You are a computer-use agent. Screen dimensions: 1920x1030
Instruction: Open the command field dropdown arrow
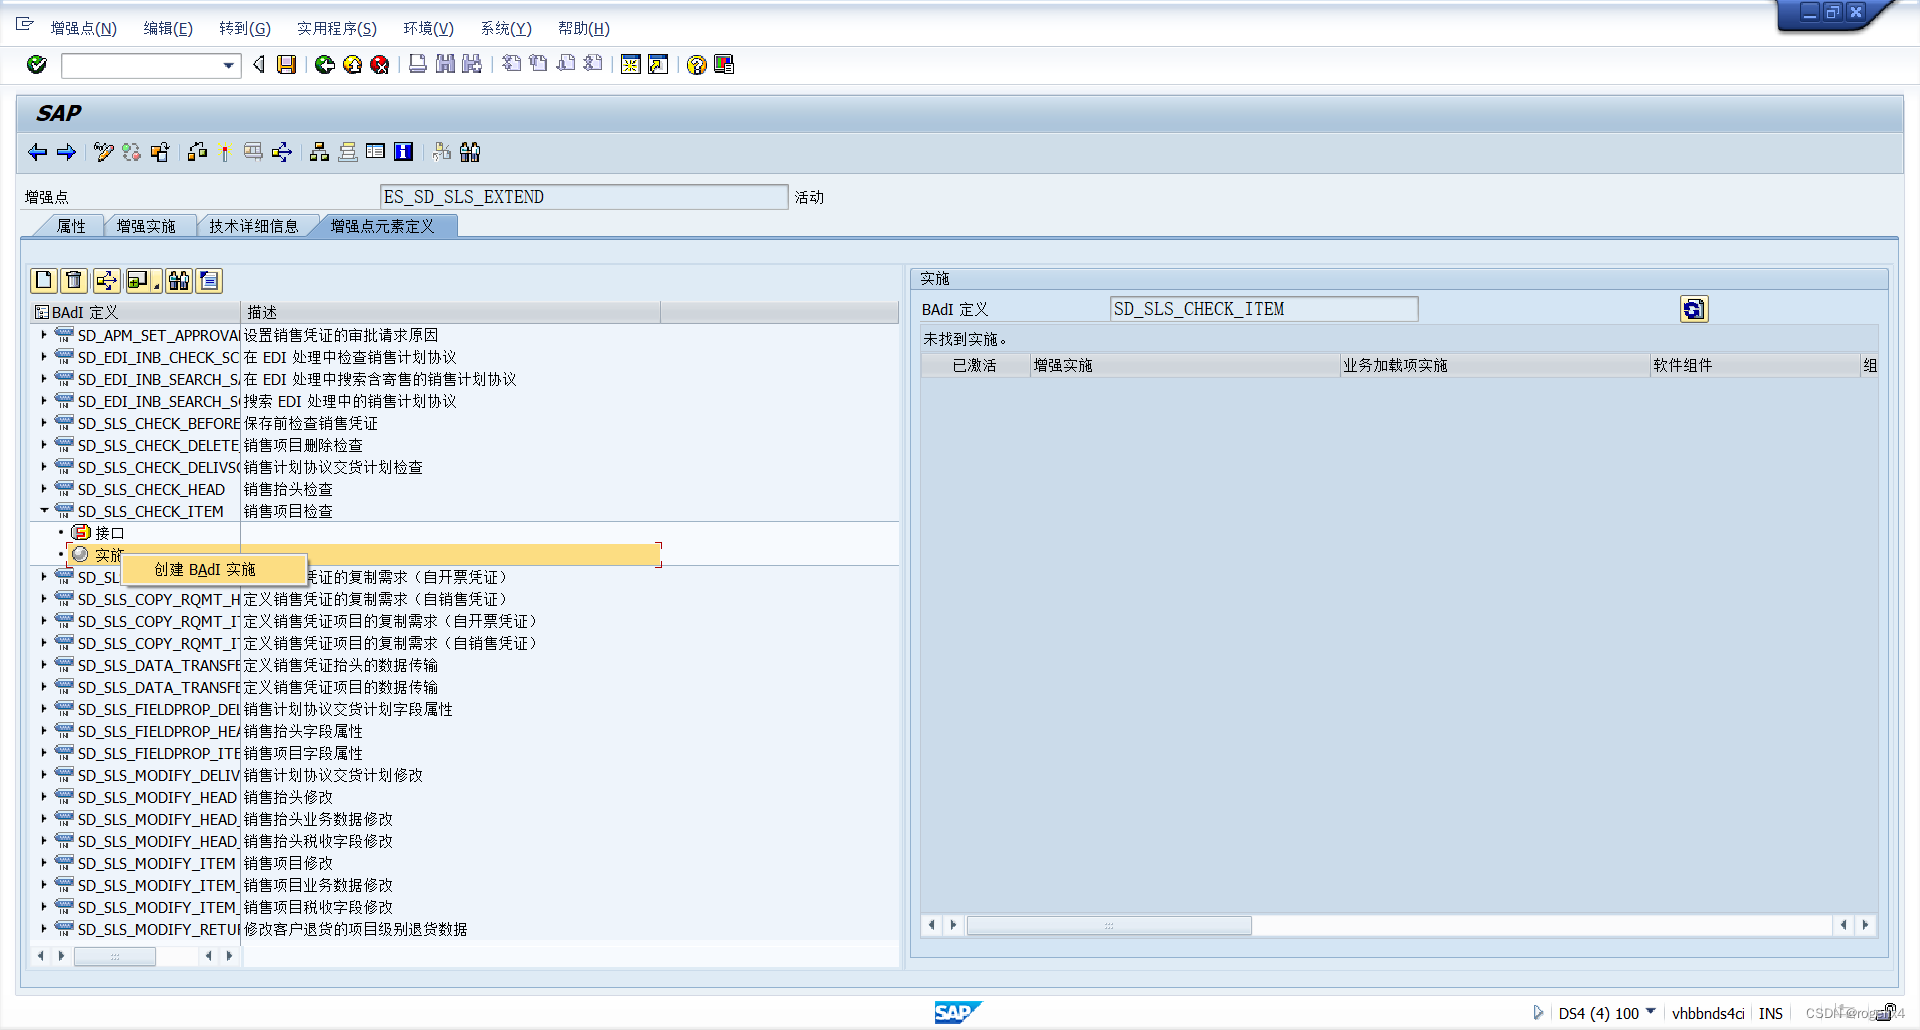click(x=229, y=66)
